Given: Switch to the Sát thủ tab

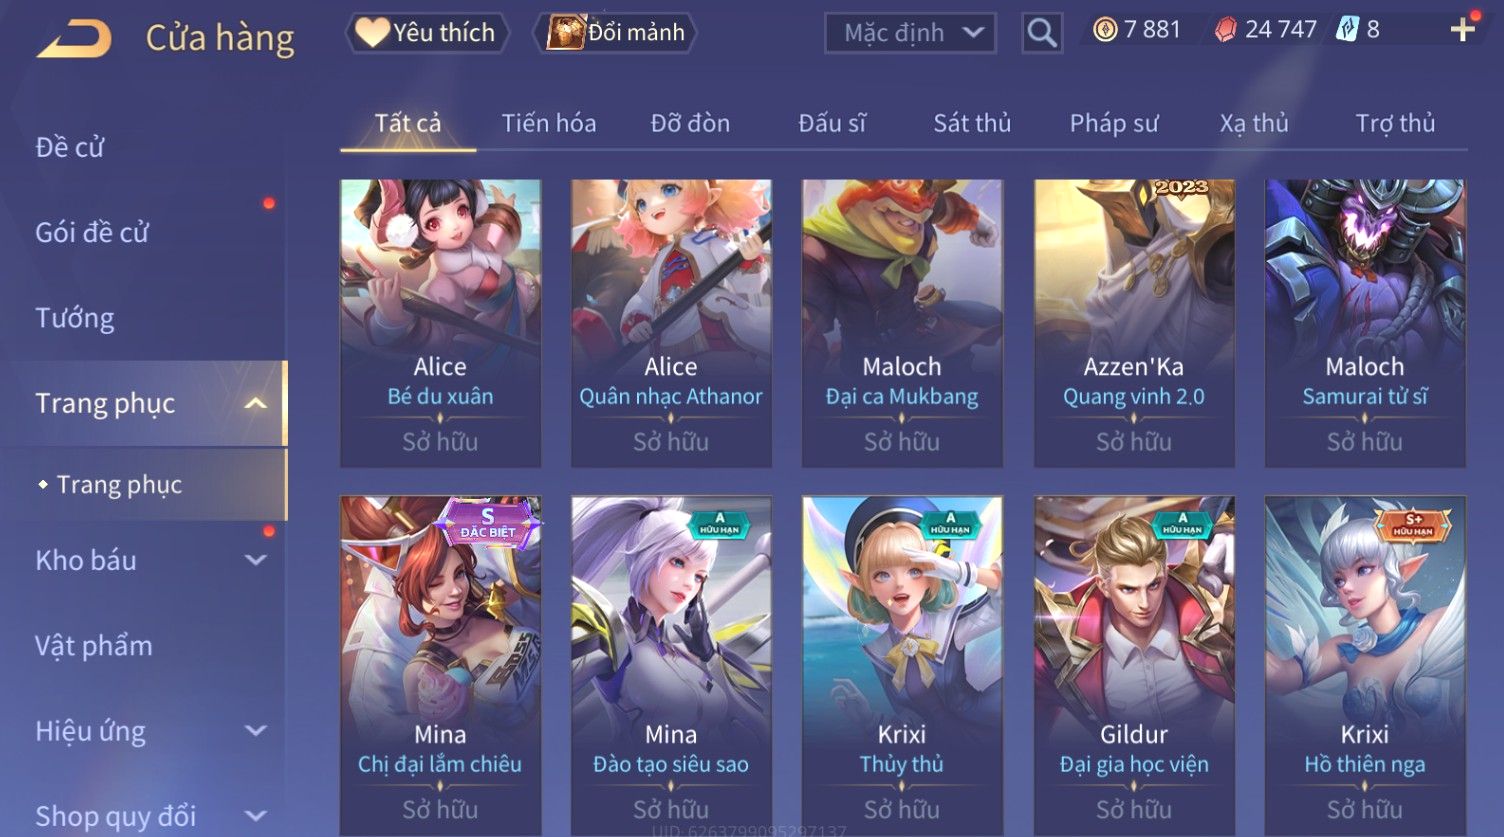Looking at the screenshot, I should click(972, 123).
